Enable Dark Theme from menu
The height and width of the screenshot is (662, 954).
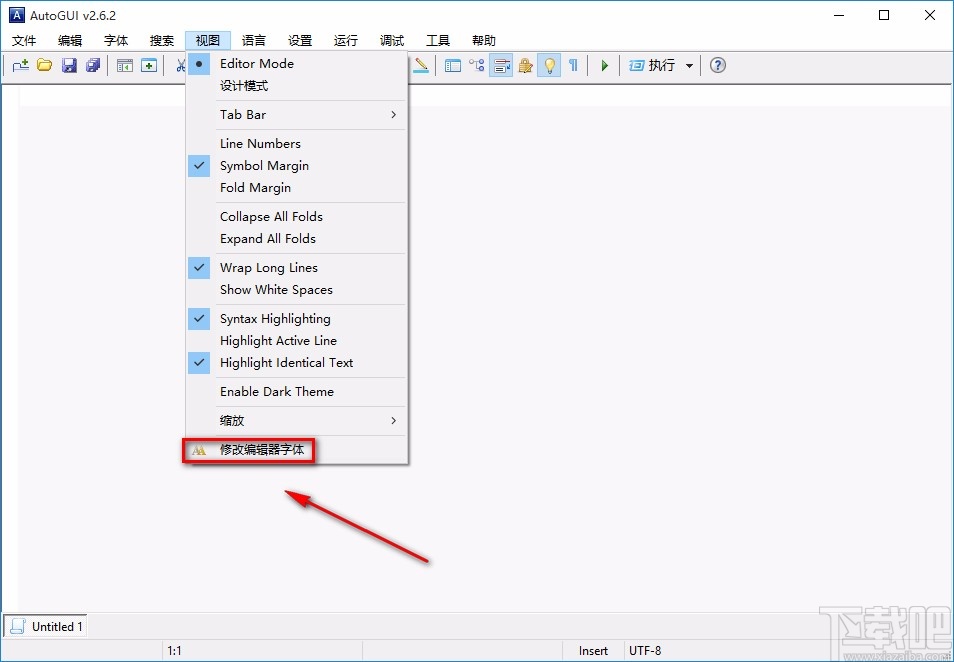[297, 392]
